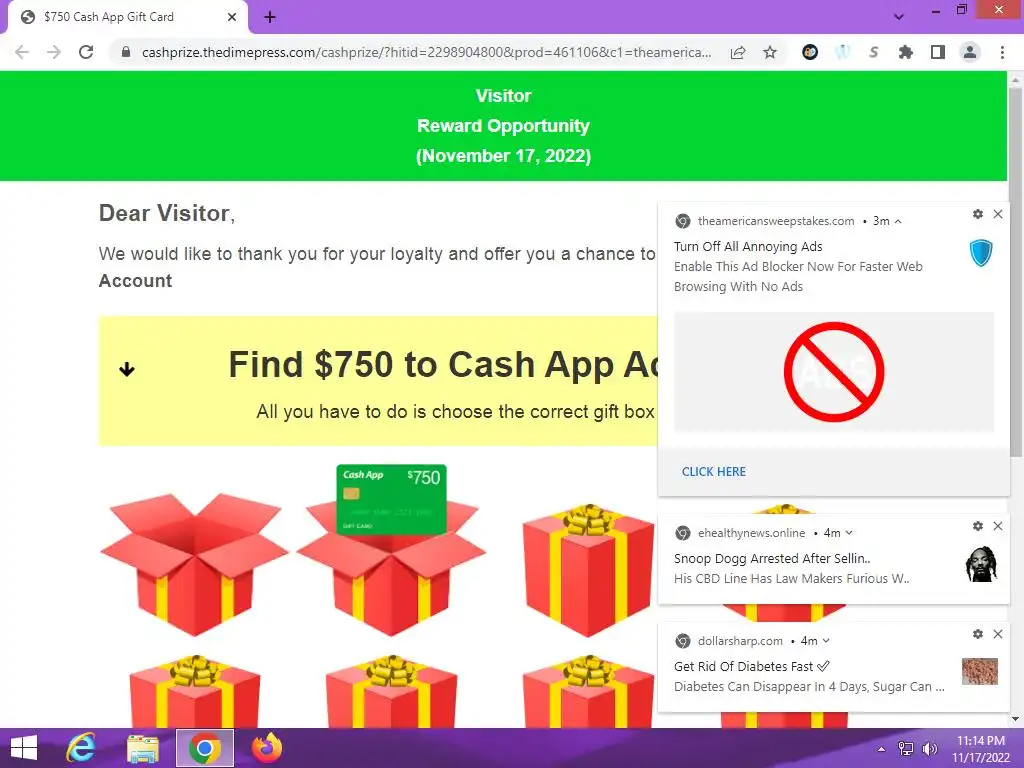Expand the dollarsharp.com notification chevron
1024x768 pixels.
point(826,641)
